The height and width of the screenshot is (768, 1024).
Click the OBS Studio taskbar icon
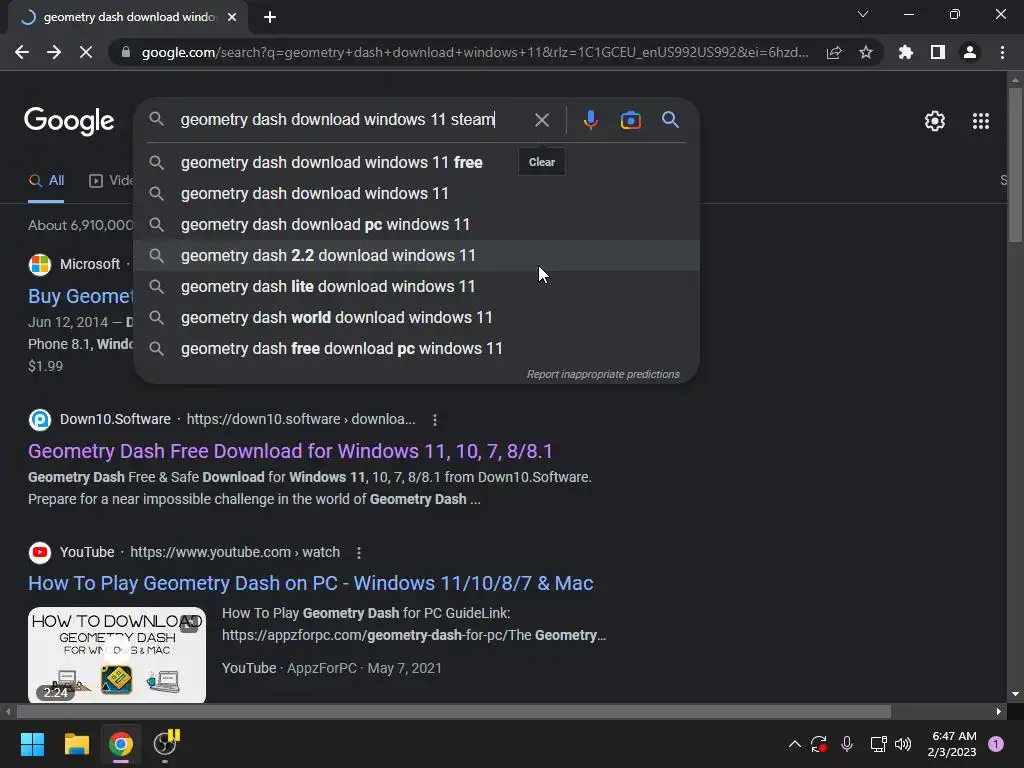(165, 744)
